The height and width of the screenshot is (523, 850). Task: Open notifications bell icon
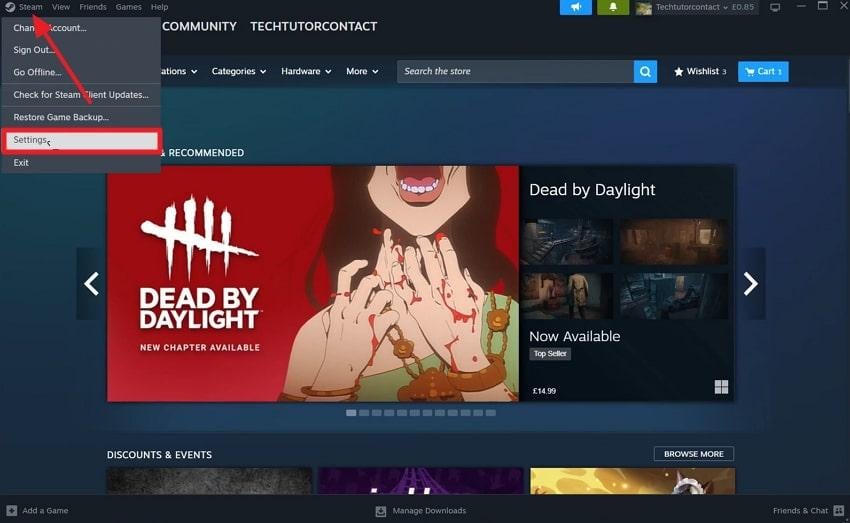click(613, 7)
